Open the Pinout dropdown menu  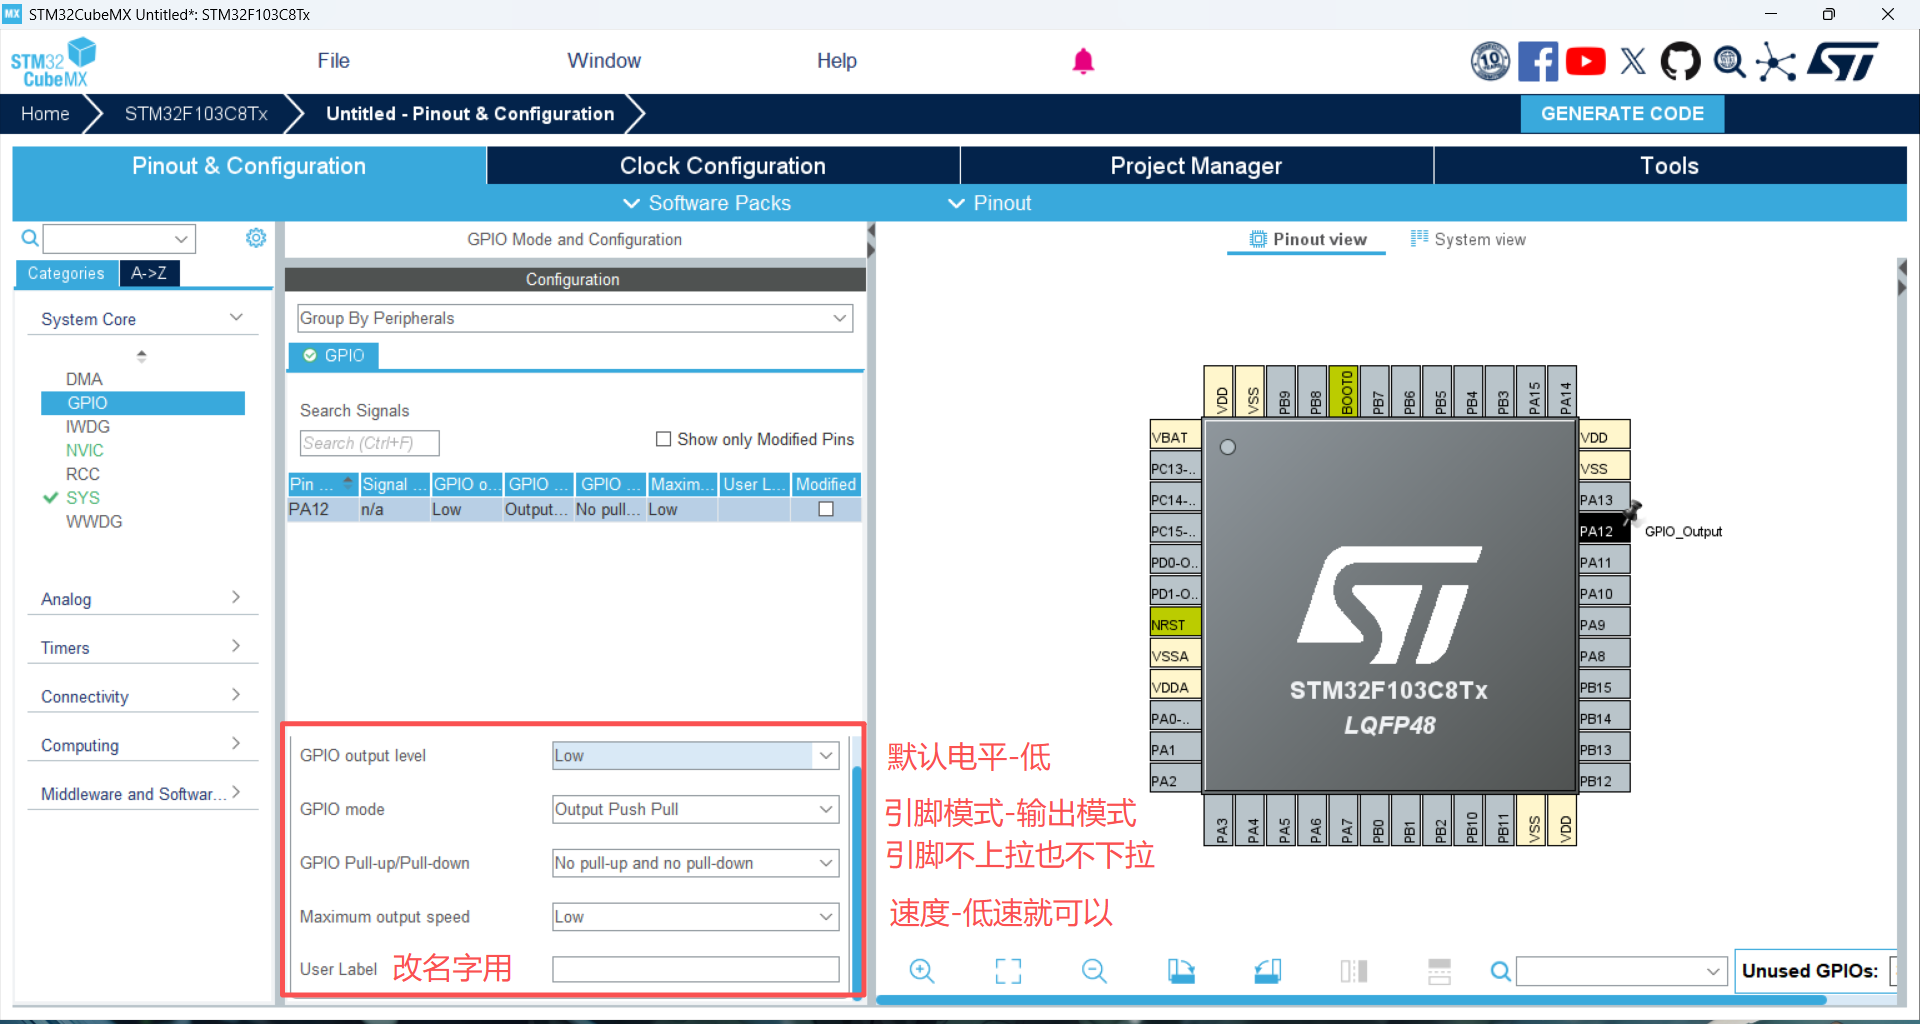[989, 203]
